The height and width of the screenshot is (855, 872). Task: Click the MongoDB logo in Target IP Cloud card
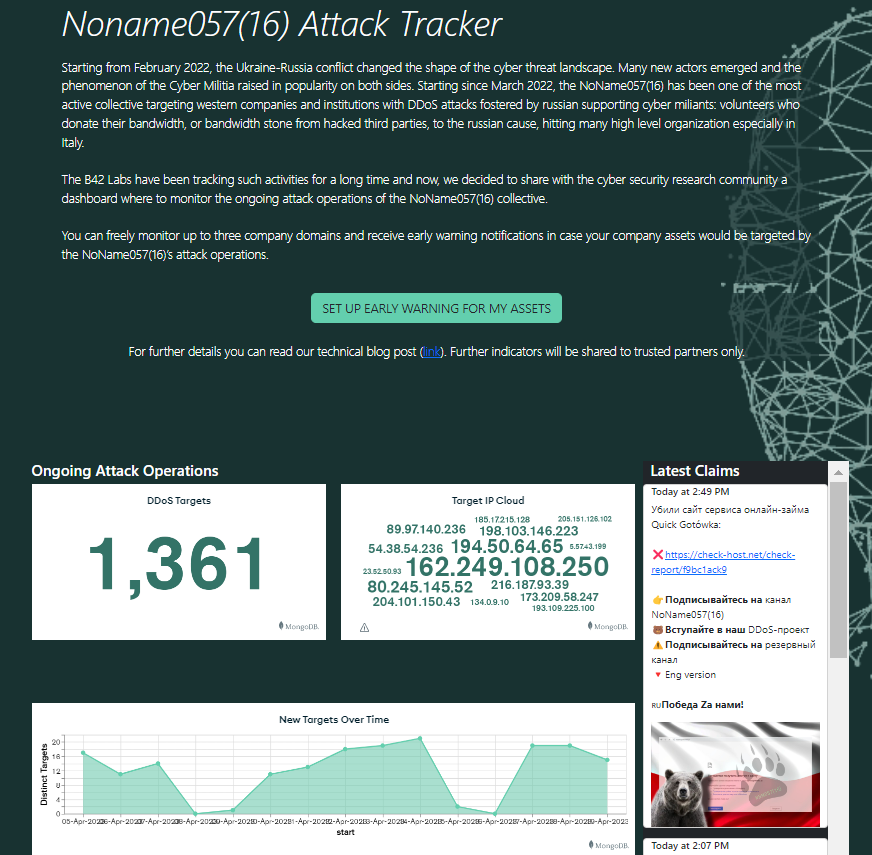pos(607,626)
